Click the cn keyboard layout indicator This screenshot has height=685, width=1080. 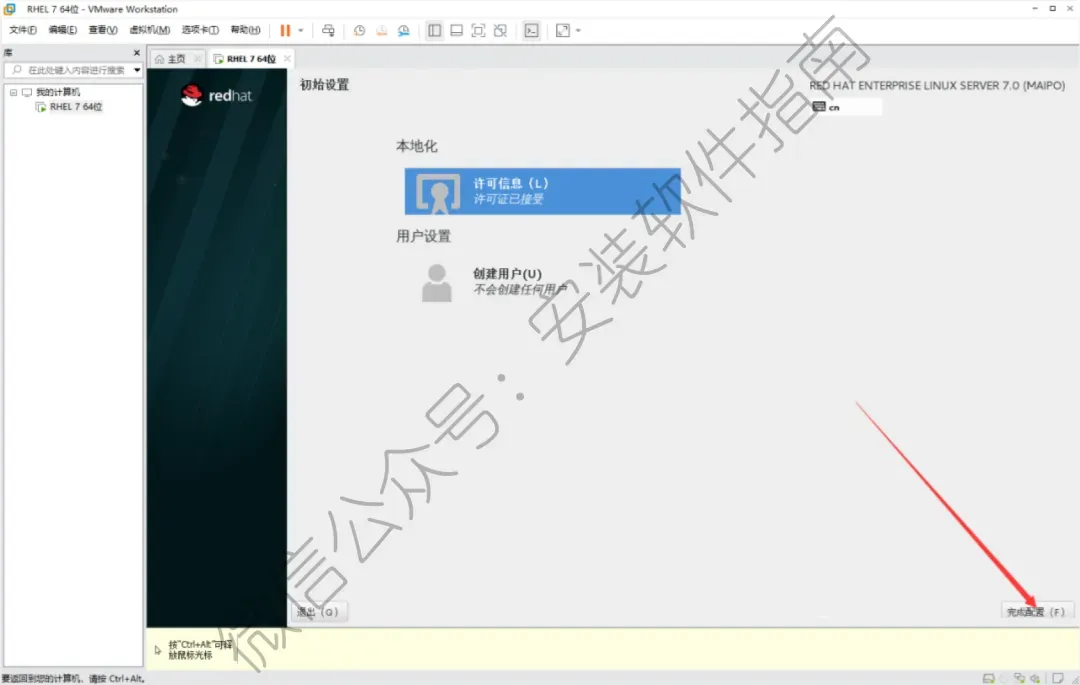846,107
